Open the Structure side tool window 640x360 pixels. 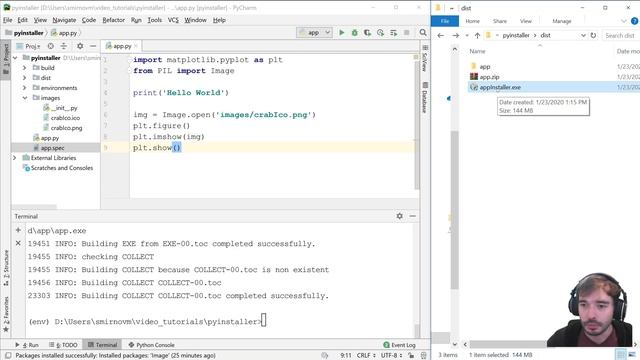[x=6, y=268]
